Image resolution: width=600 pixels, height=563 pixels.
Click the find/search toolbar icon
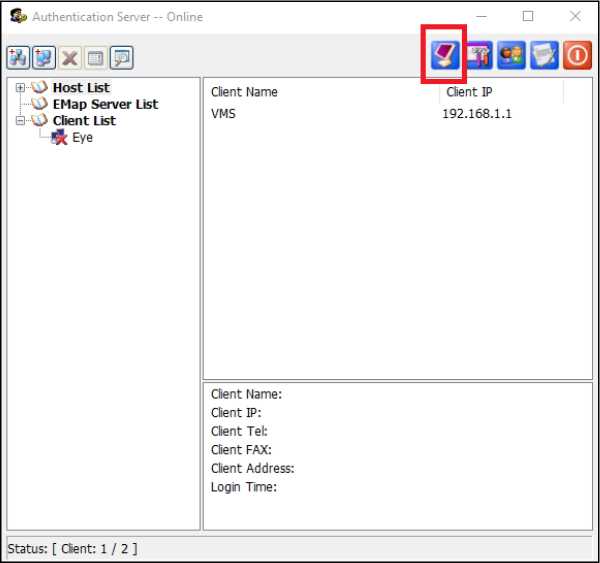(121, 58)
